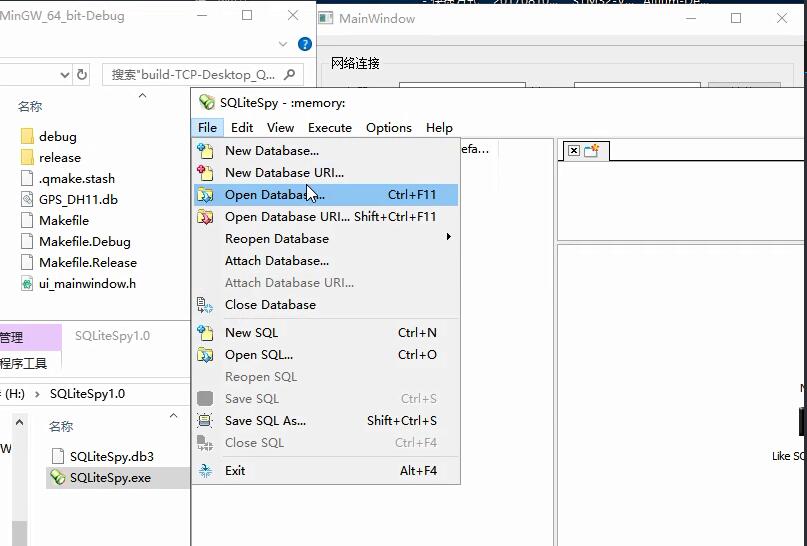Choose Exit from File menu
The width and height of the screenshot is (807, 546).
click(x=326, y=471)
